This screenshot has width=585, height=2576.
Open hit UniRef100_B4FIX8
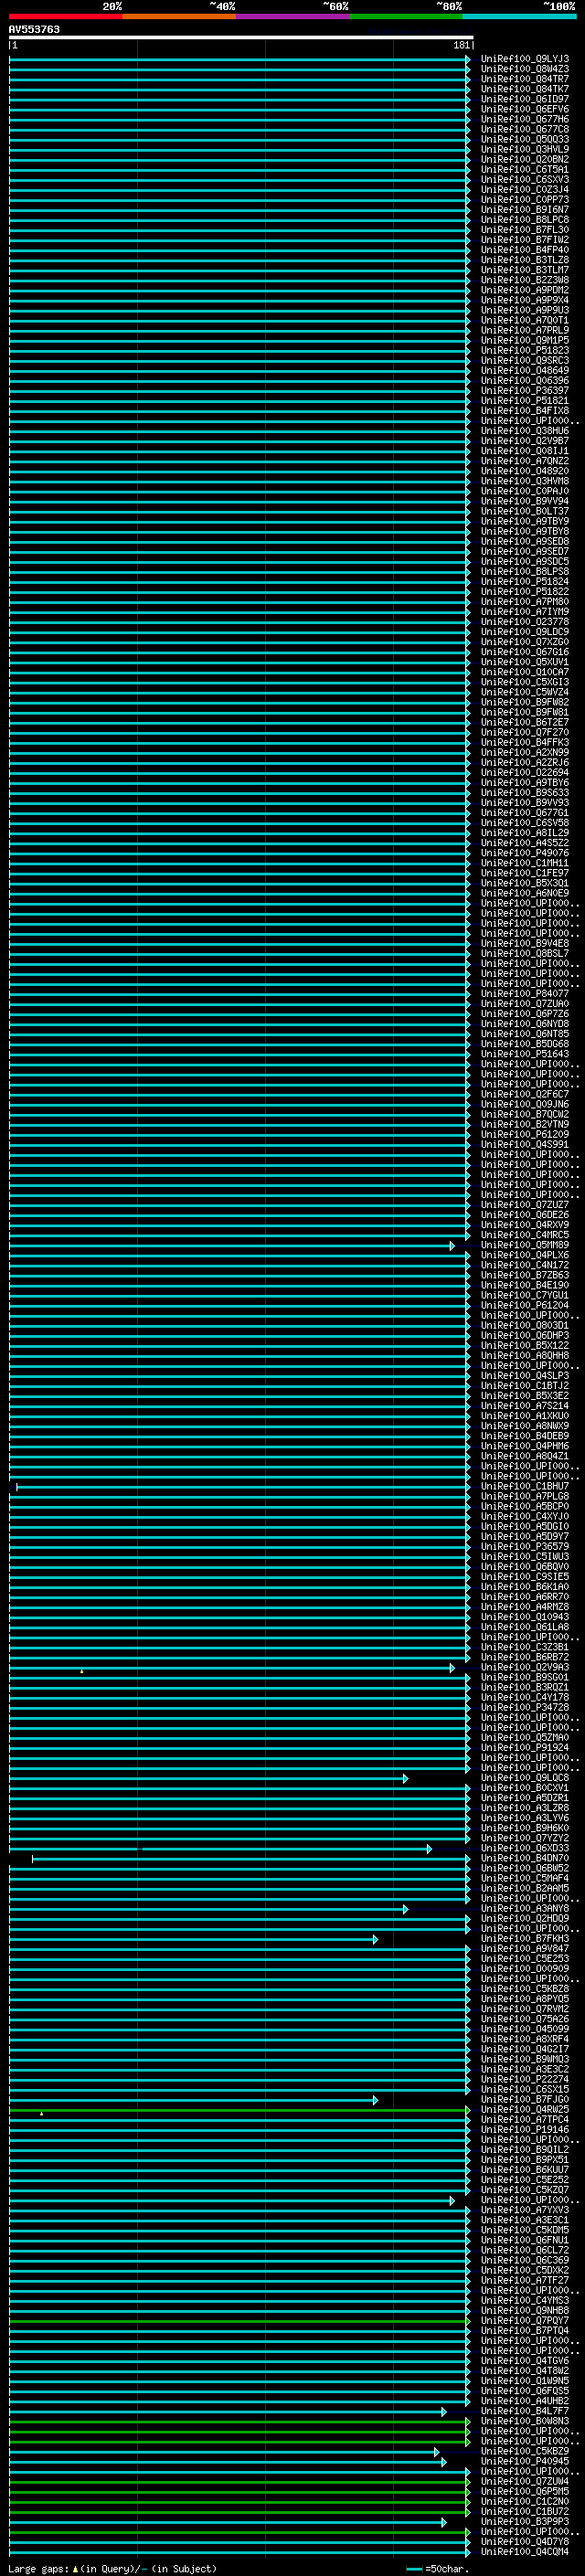pyautogui.click(x=525, y=411)
